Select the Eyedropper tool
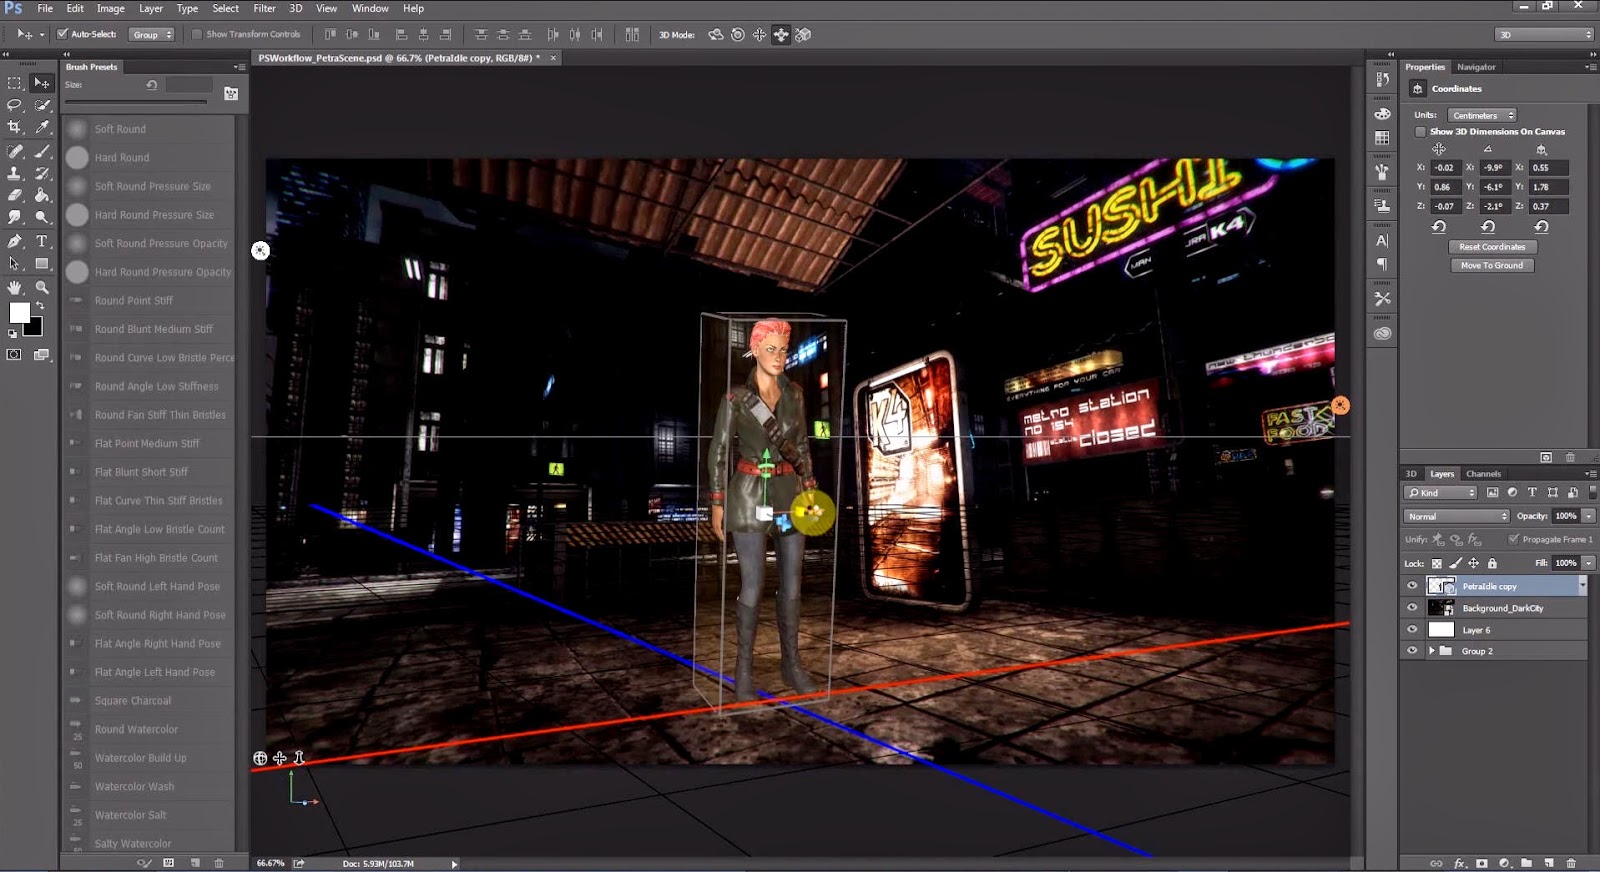This screenshot has width=1600, height=872. [x=42, y=127]
